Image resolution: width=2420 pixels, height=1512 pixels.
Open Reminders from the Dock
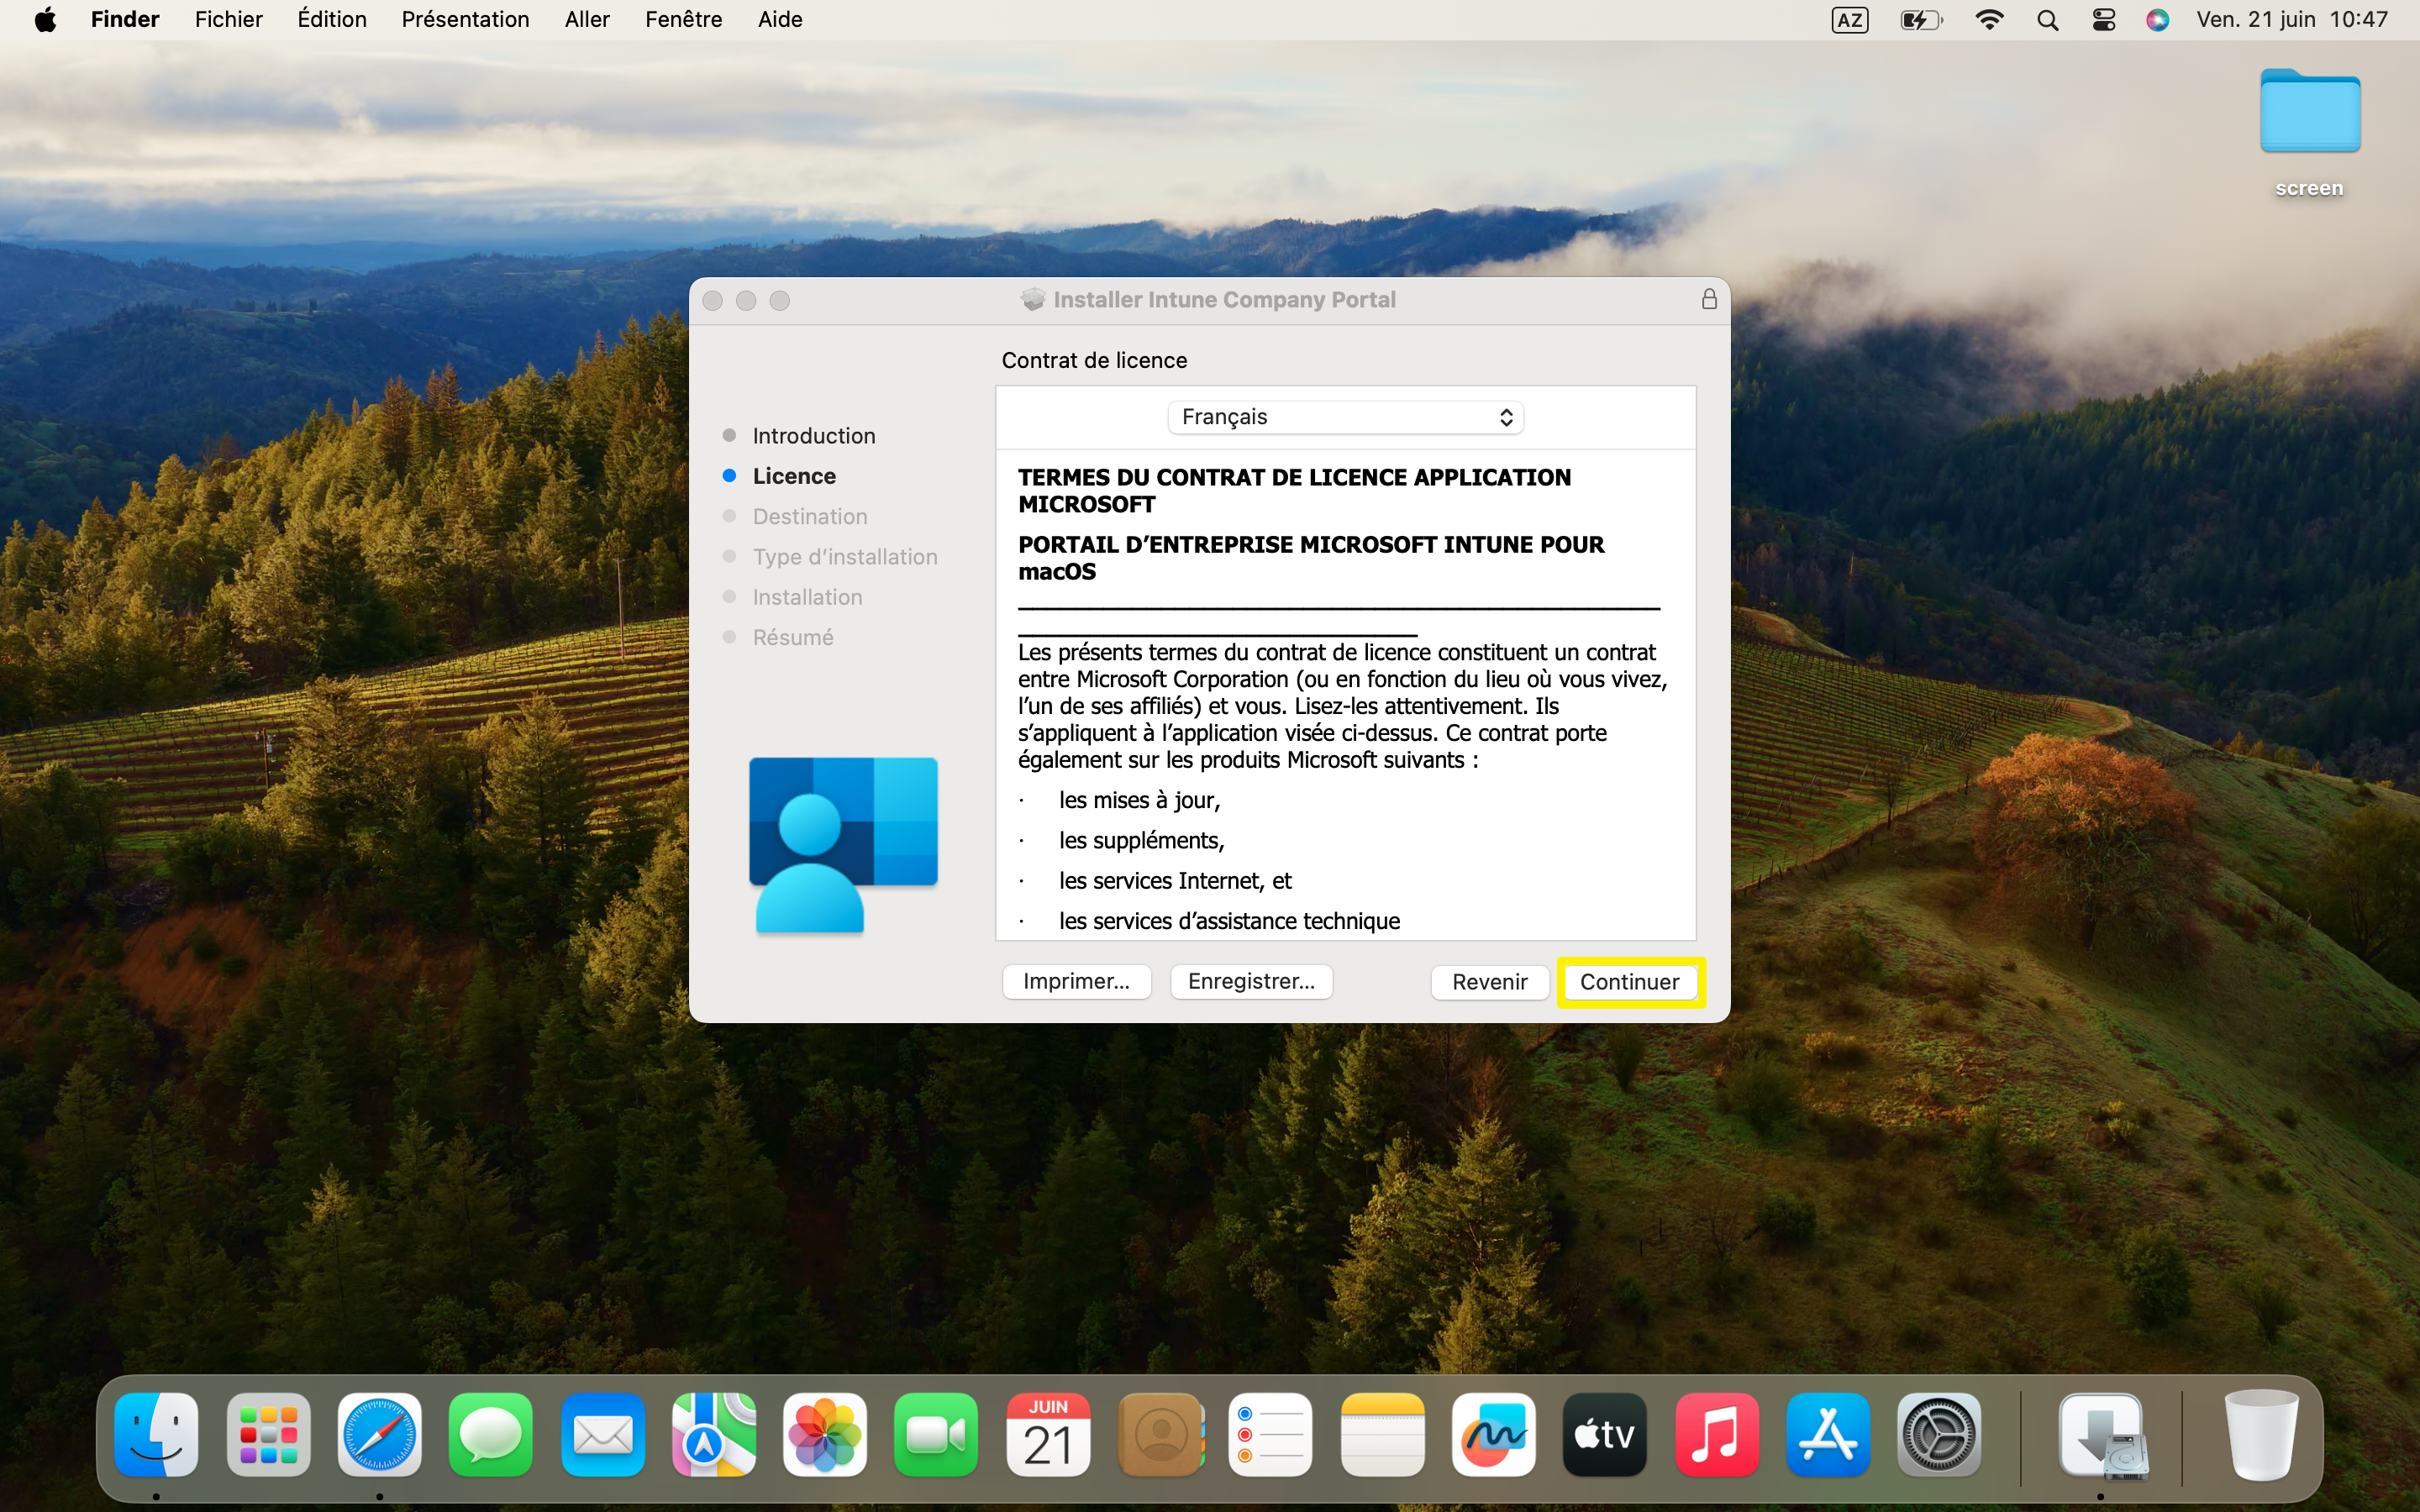[x=1271, y=1435]
